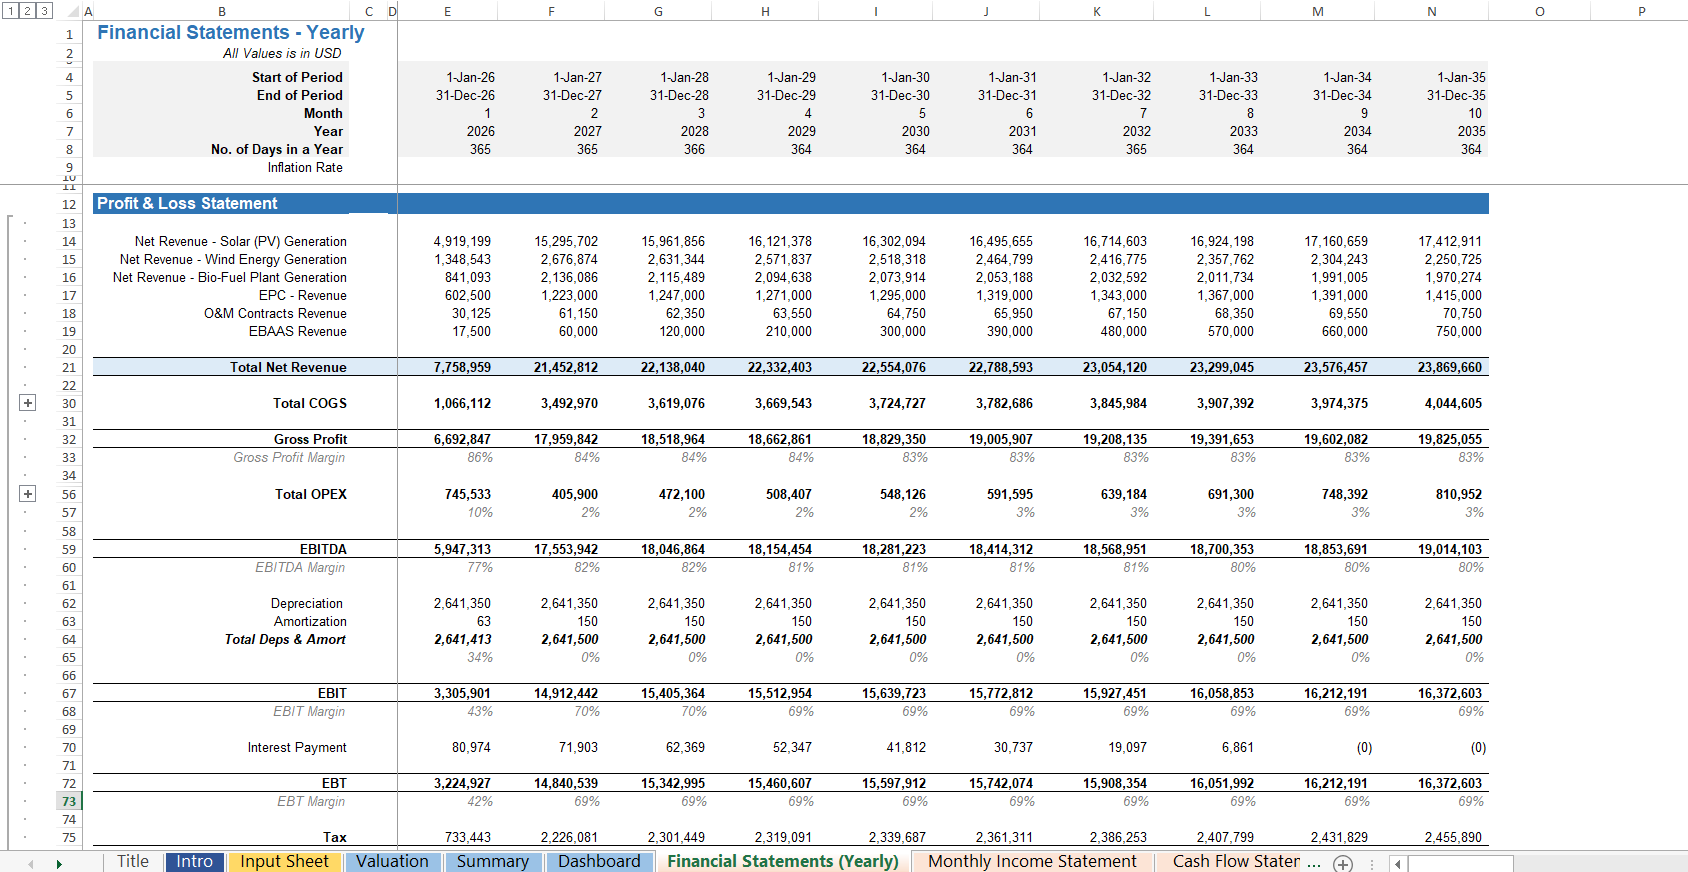The height and width of the screenshot is (872, 1688).
Task: Select row 21 header
Action: 68,367
